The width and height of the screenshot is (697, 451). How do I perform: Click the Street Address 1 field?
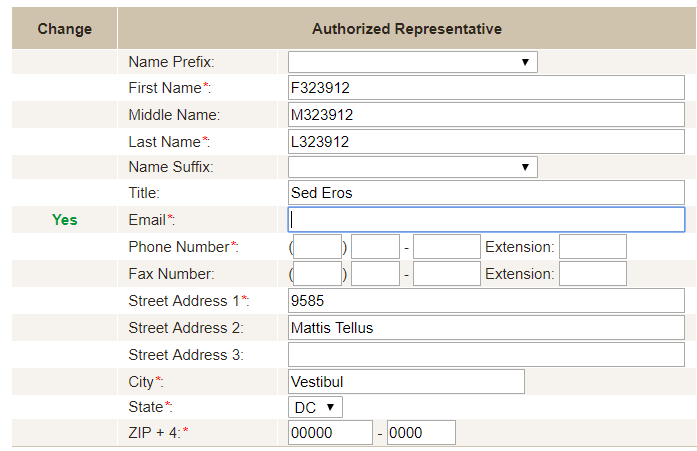pos(486,301)
